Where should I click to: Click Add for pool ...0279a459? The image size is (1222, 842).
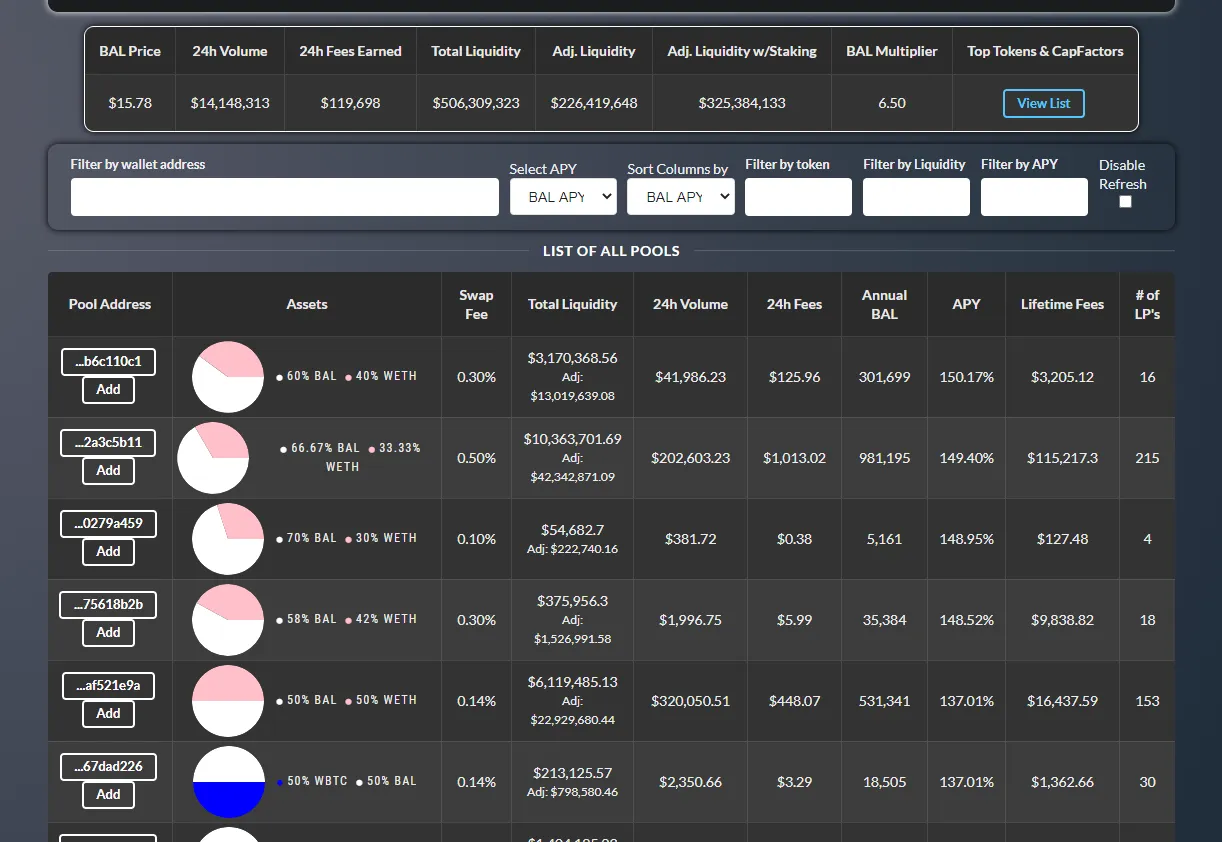[x=108, y=552]
